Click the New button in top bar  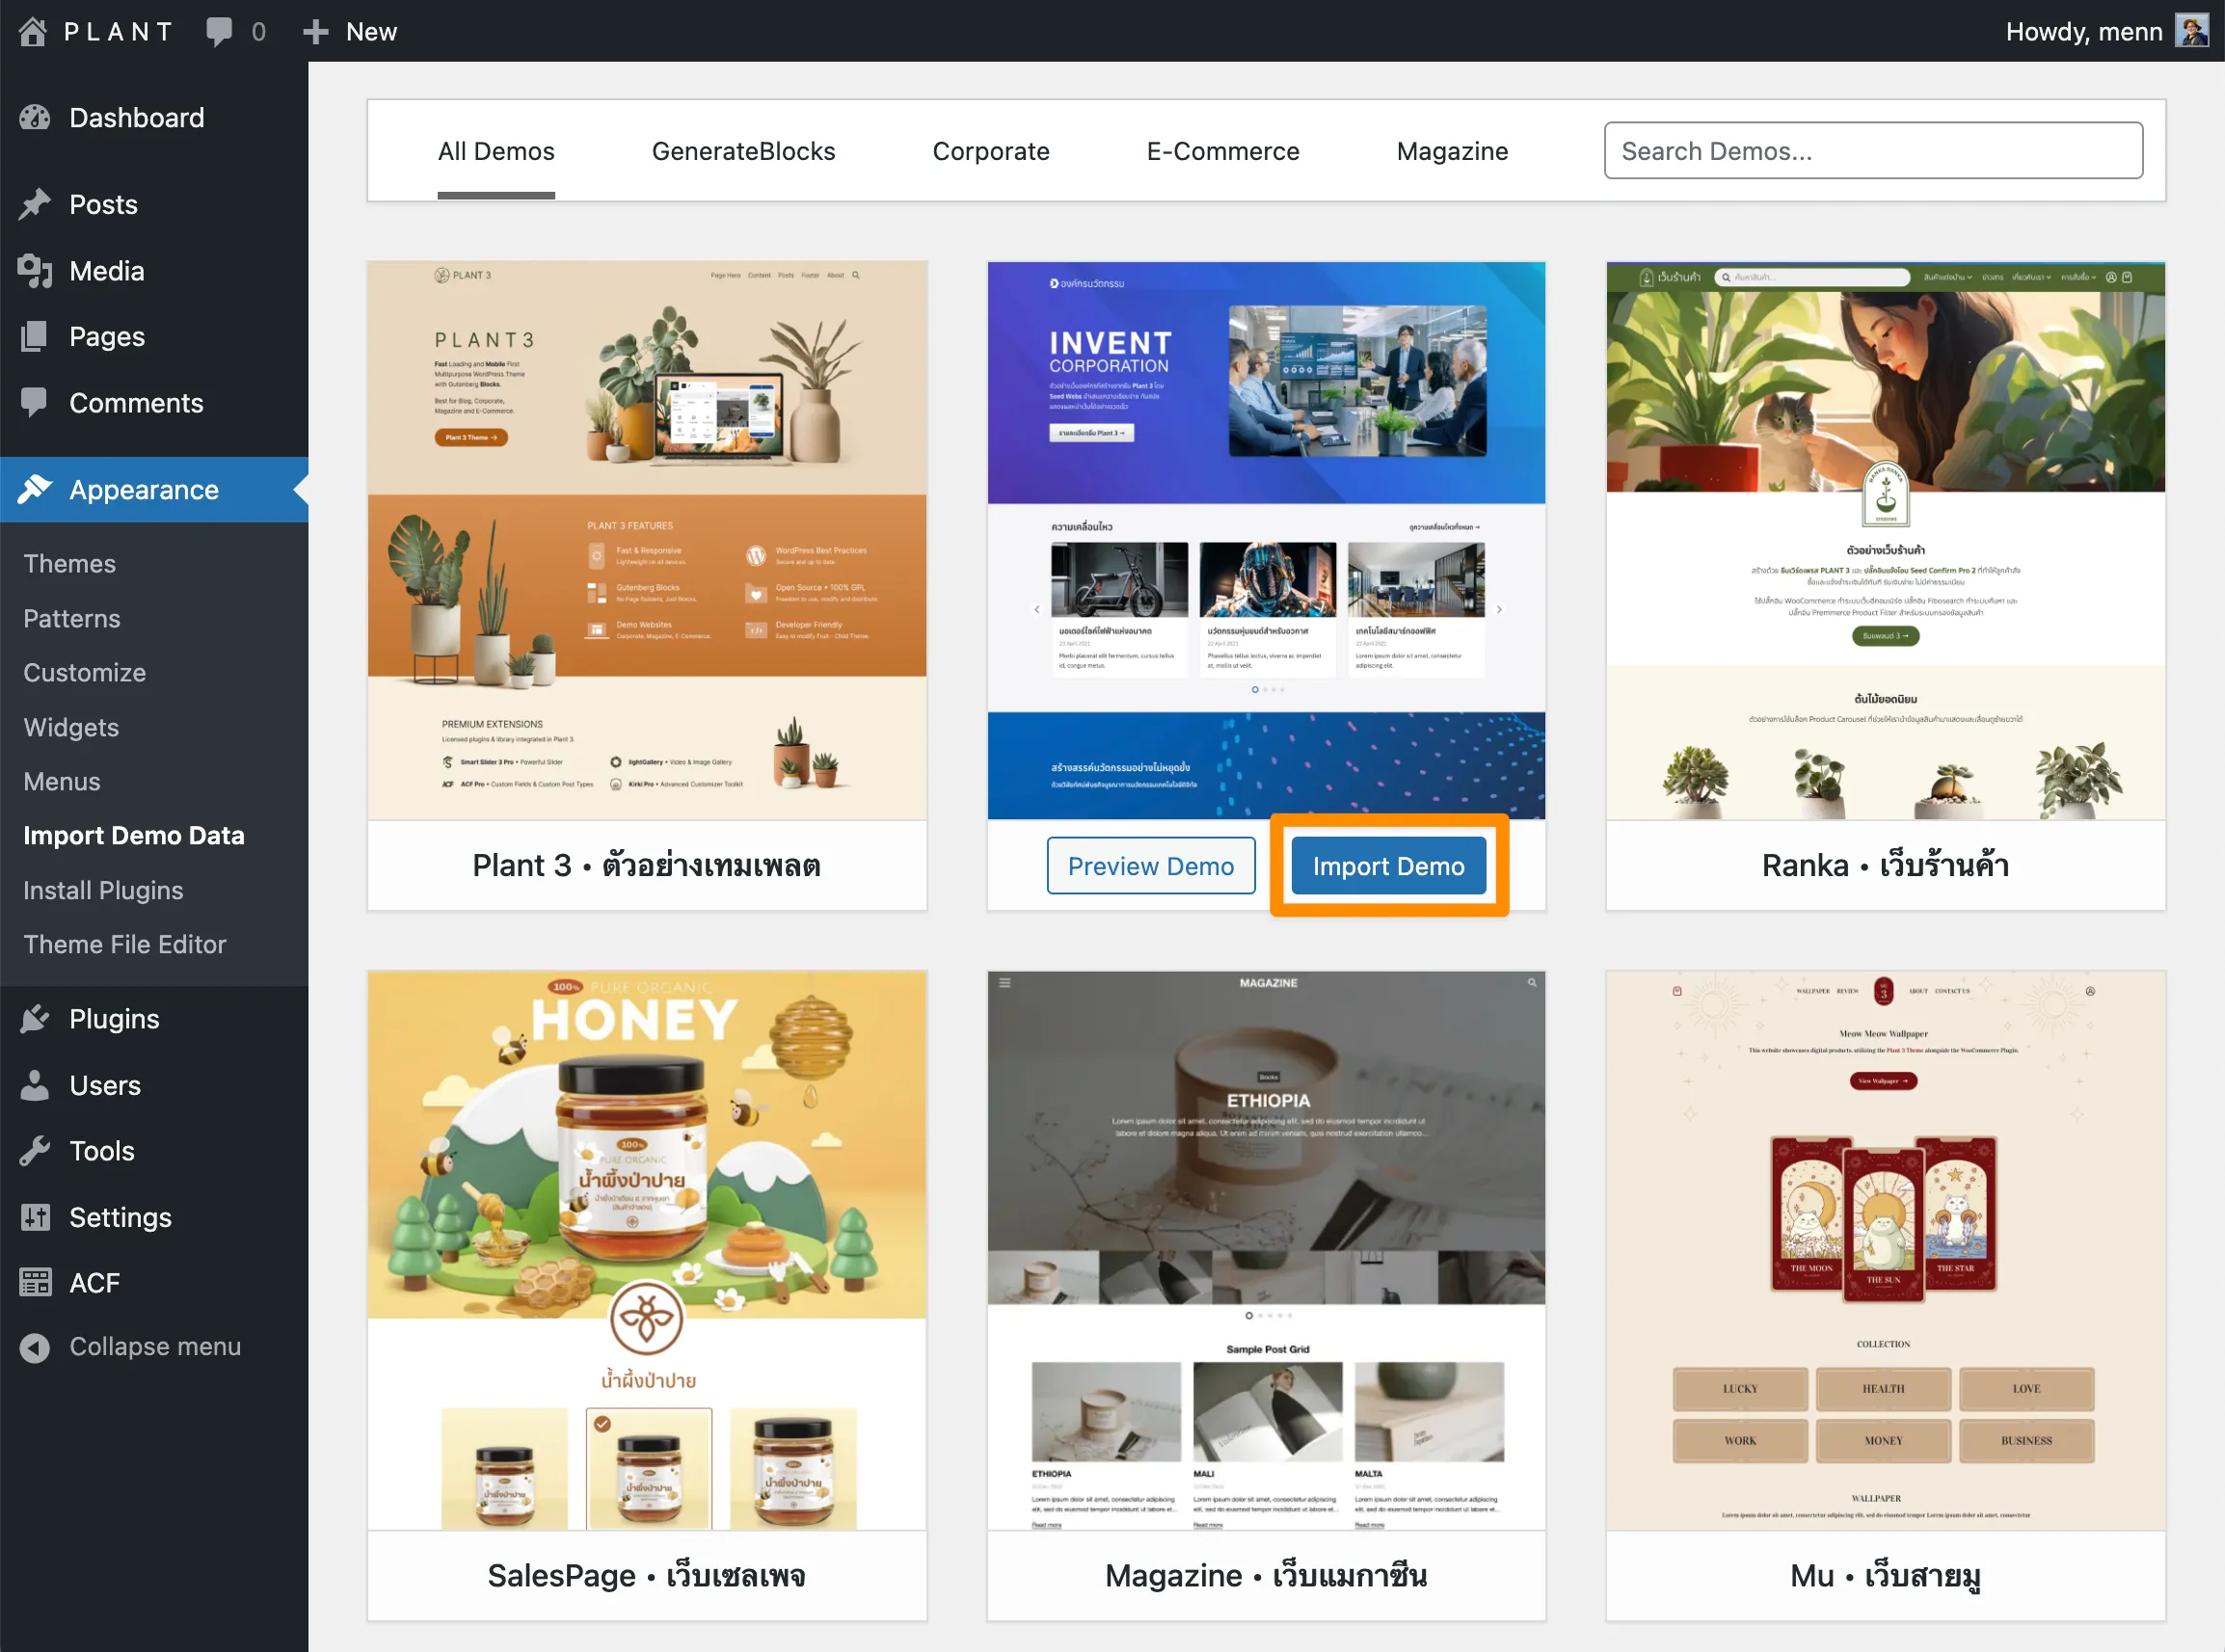point(347,30)
